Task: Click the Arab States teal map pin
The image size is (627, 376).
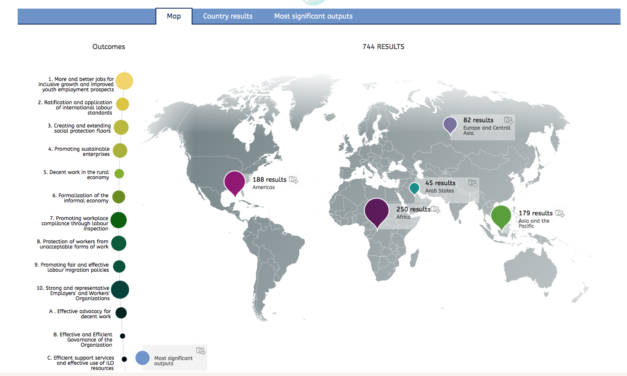Action: pyautogui.click(x=414, y=188)
